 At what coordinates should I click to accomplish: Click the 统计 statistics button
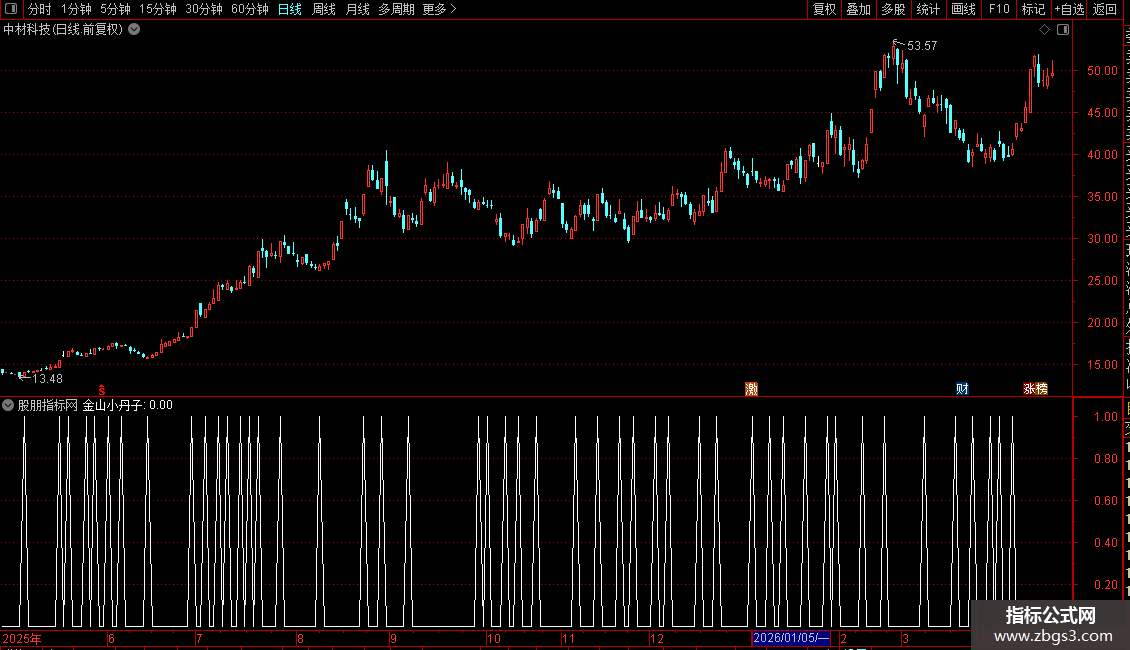pyautogui.click(x=927, y=9)
